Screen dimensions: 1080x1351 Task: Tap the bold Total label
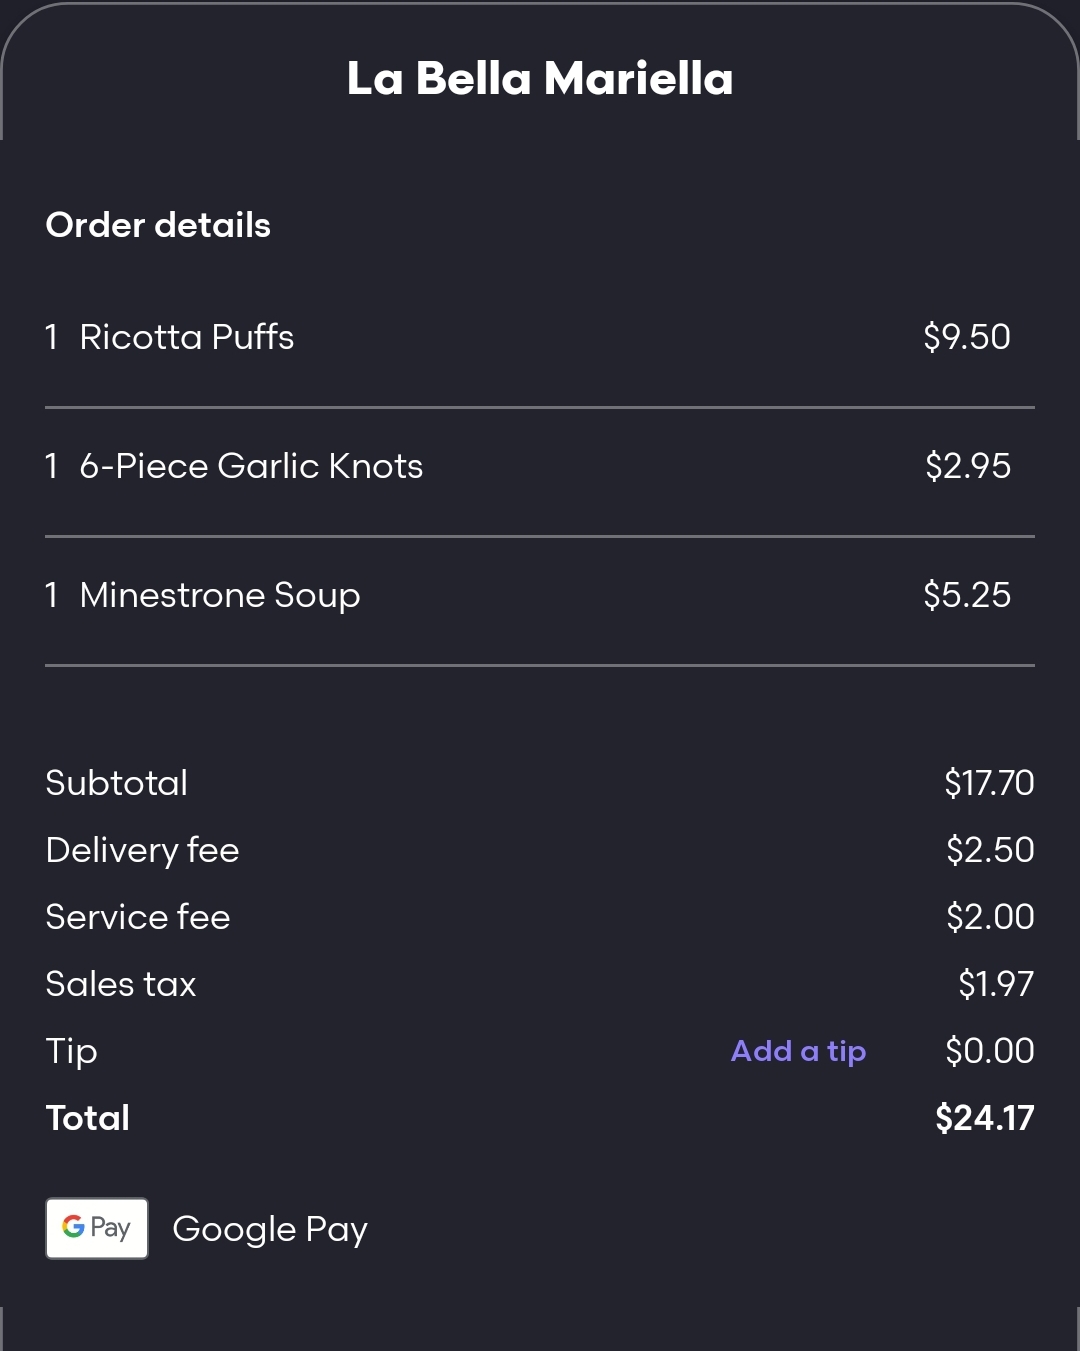pos(88,1118)
